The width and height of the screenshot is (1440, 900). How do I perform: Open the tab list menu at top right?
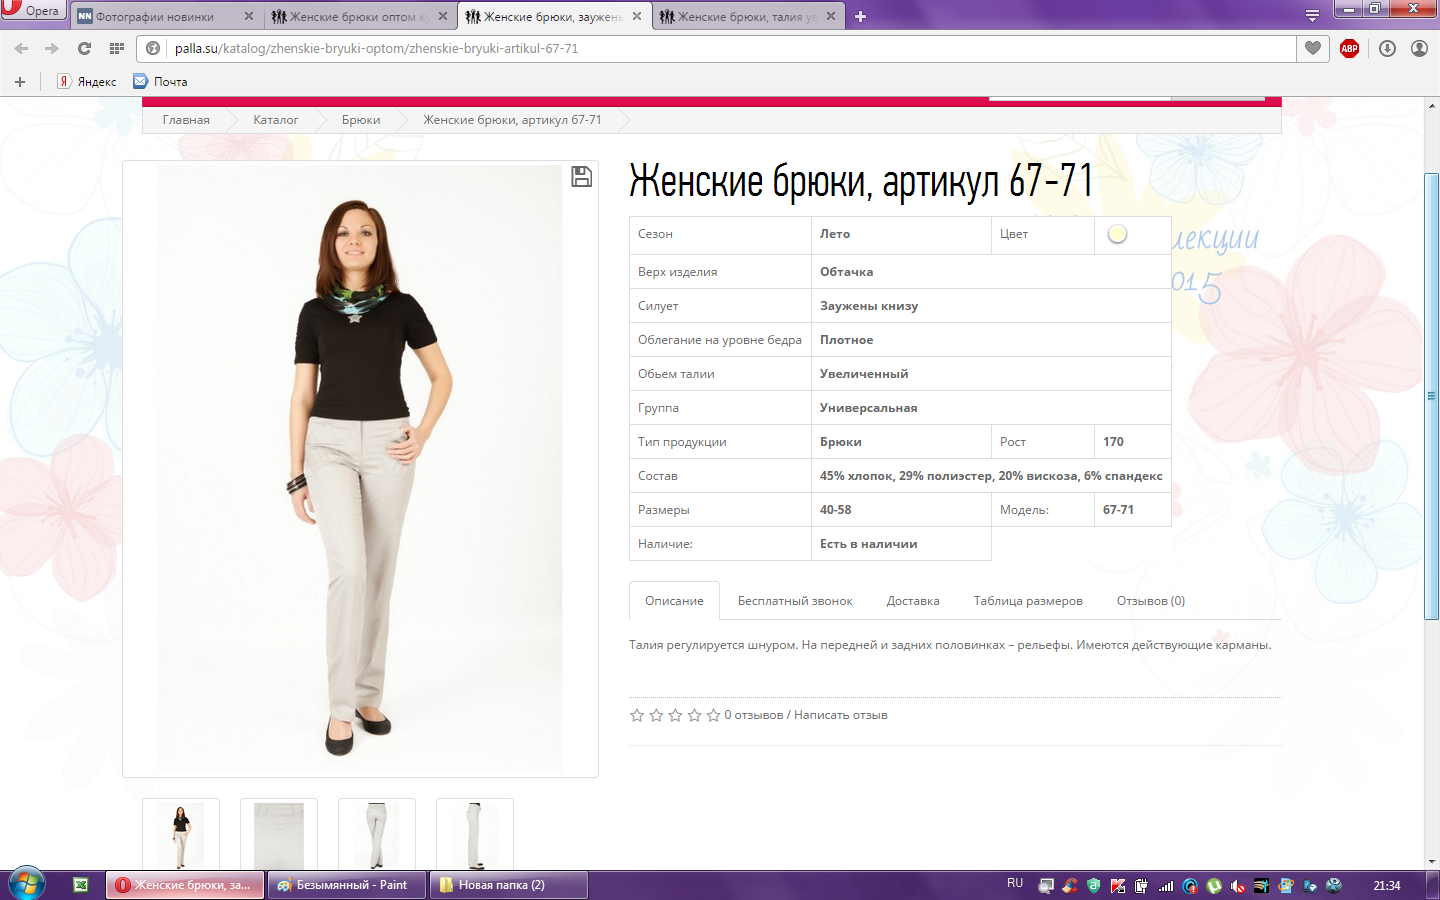coord(1312,16)
